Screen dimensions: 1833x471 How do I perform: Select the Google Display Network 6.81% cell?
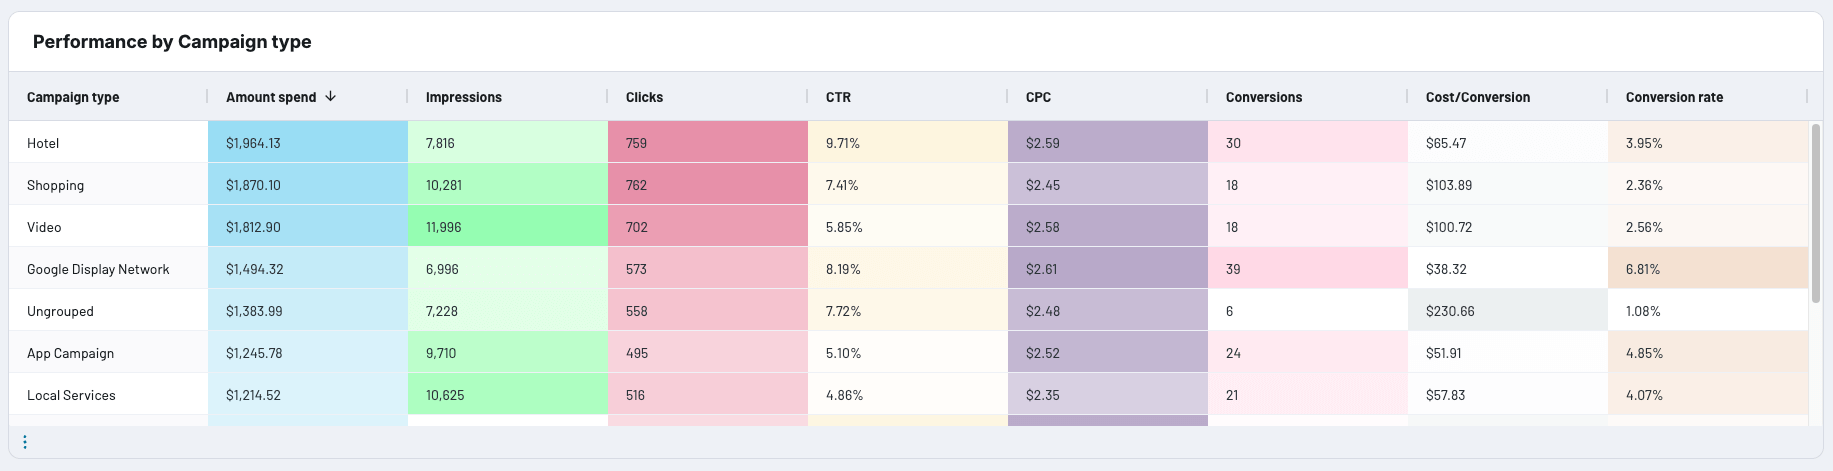1643,270
